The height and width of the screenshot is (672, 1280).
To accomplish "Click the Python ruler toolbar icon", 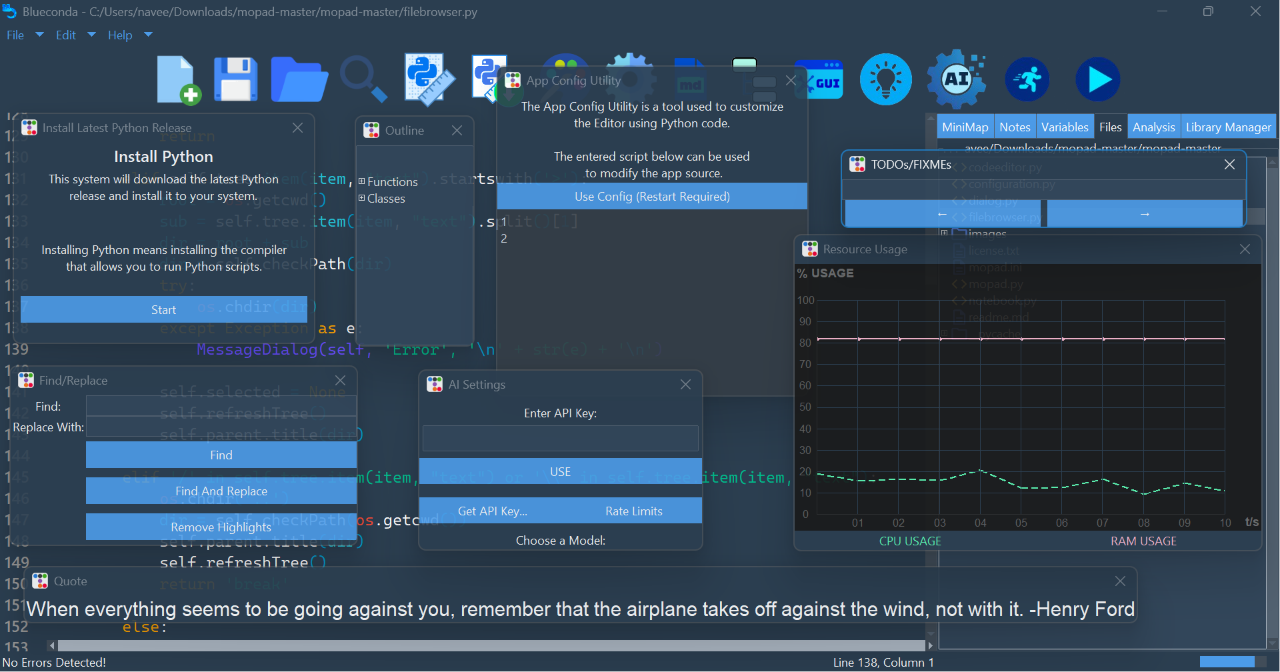I will tap(430, 80).
